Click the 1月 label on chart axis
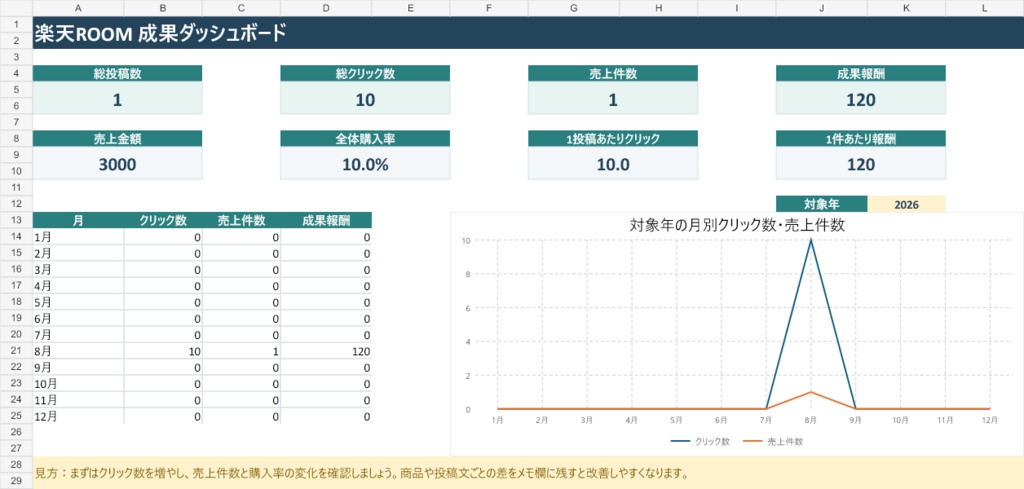1024x489 pixels. (497, 421)
